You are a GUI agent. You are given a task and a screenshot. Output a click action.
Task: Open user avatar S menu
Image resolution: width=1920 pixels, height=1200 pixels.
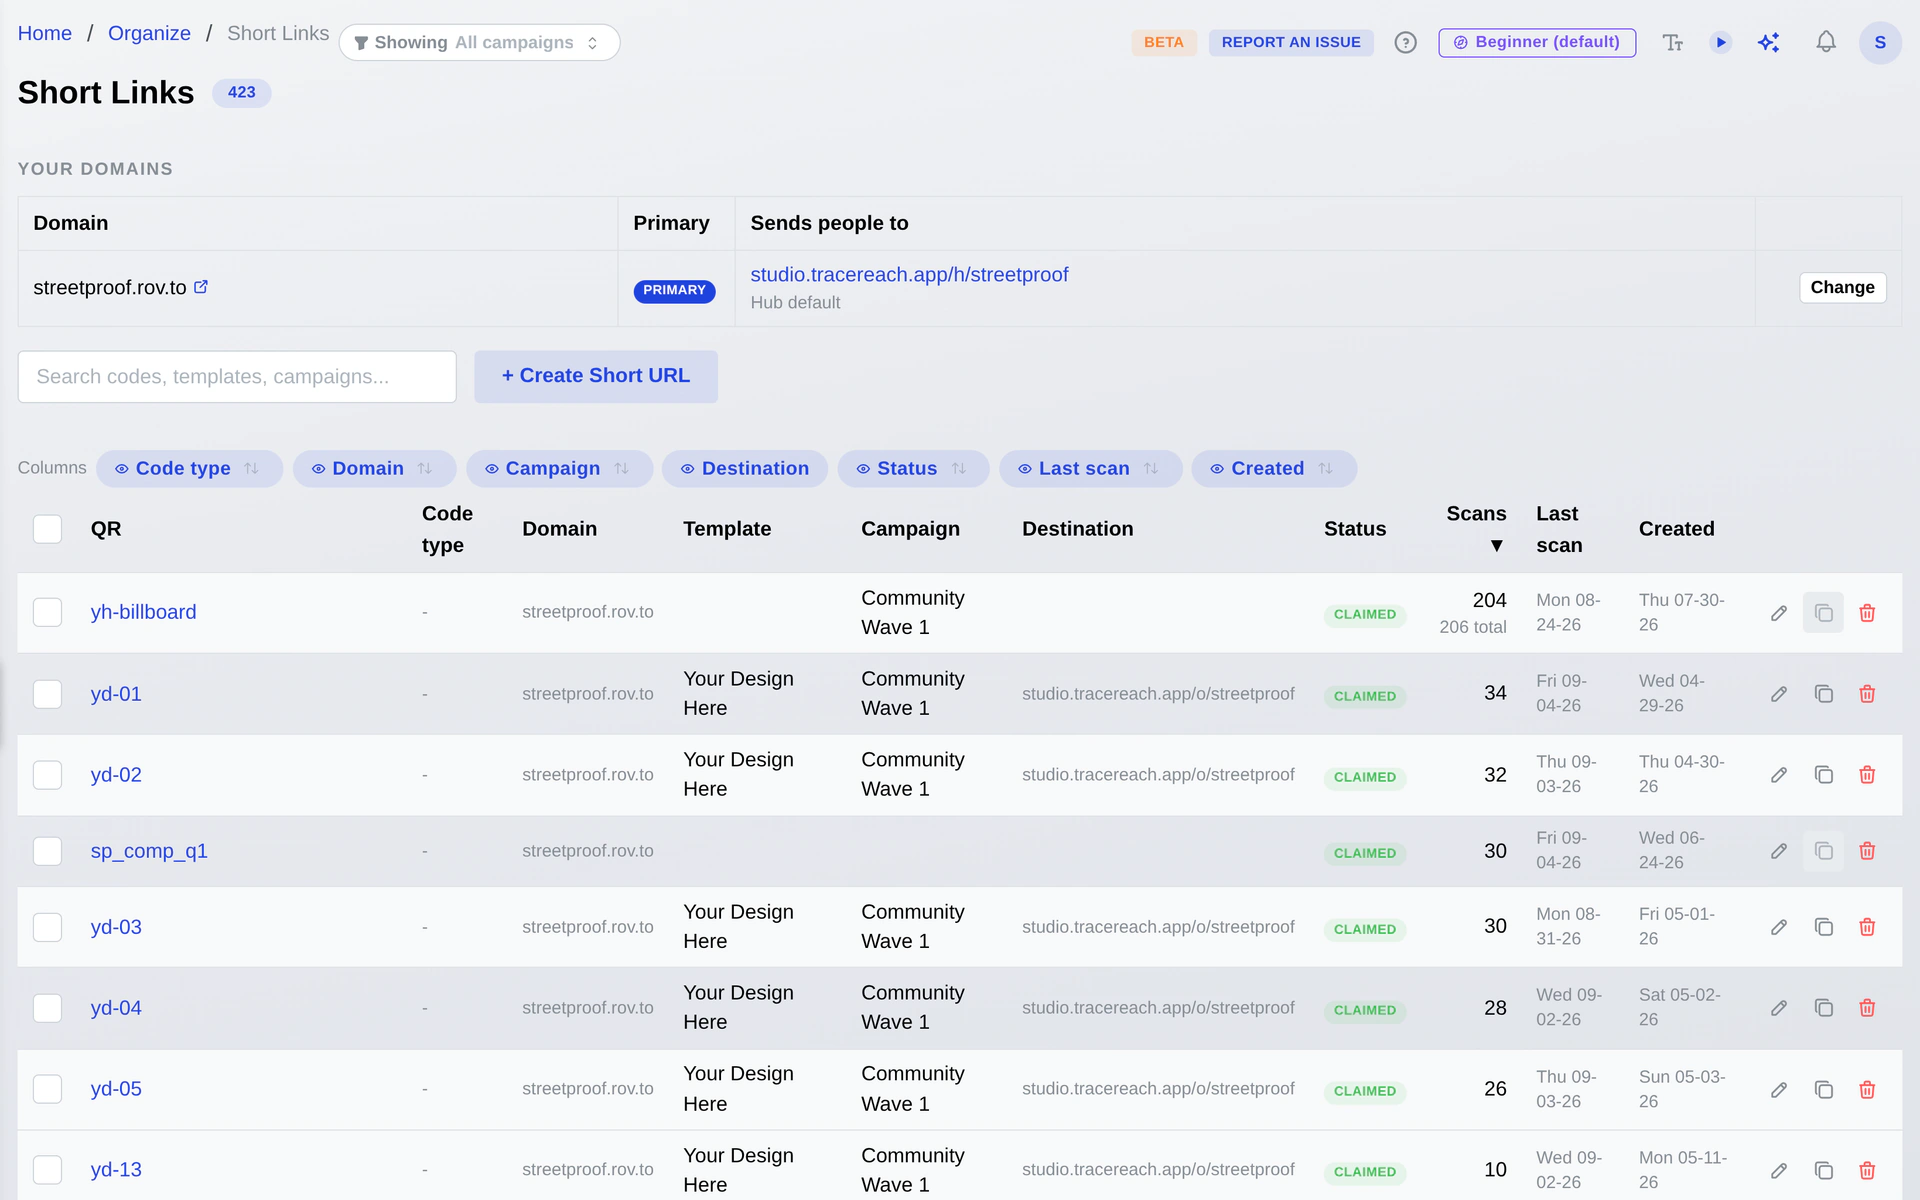tap(1879, 43)
